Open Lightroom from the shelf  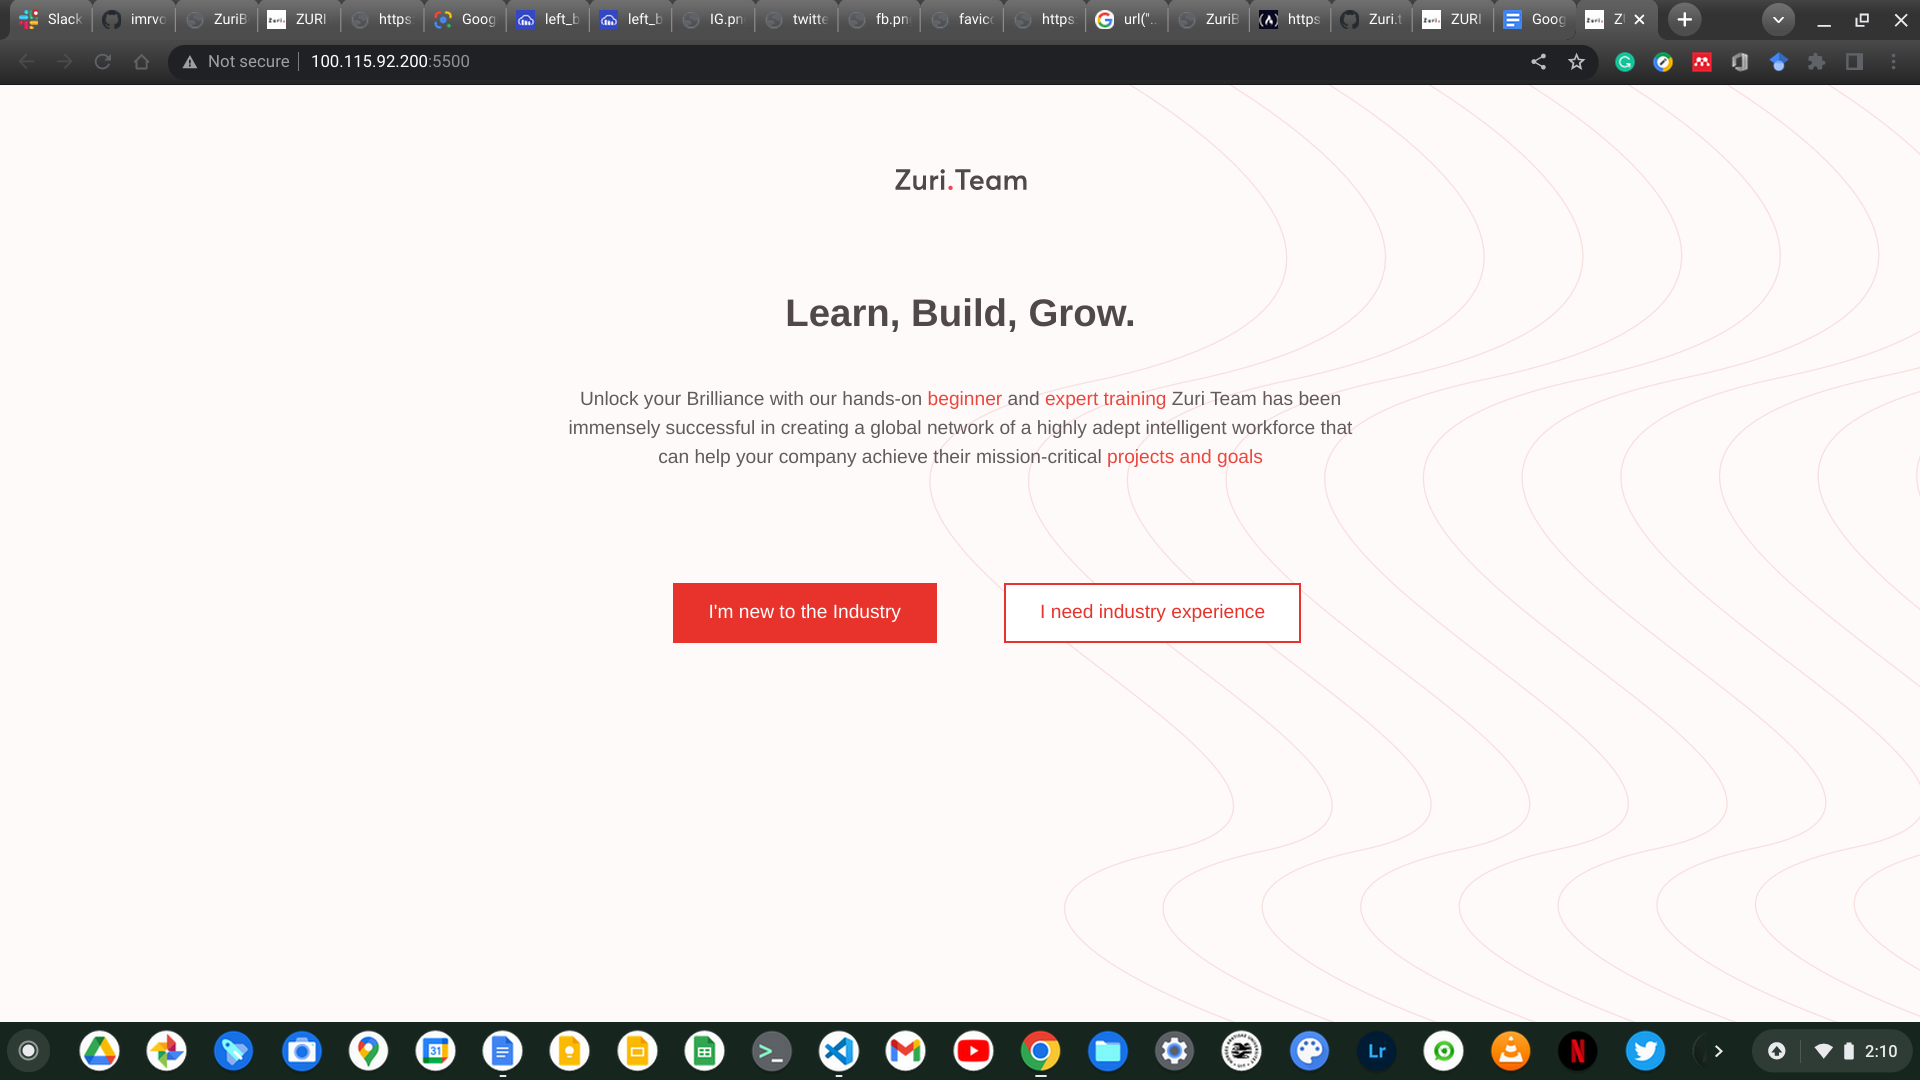(x=1377, y=1051)
